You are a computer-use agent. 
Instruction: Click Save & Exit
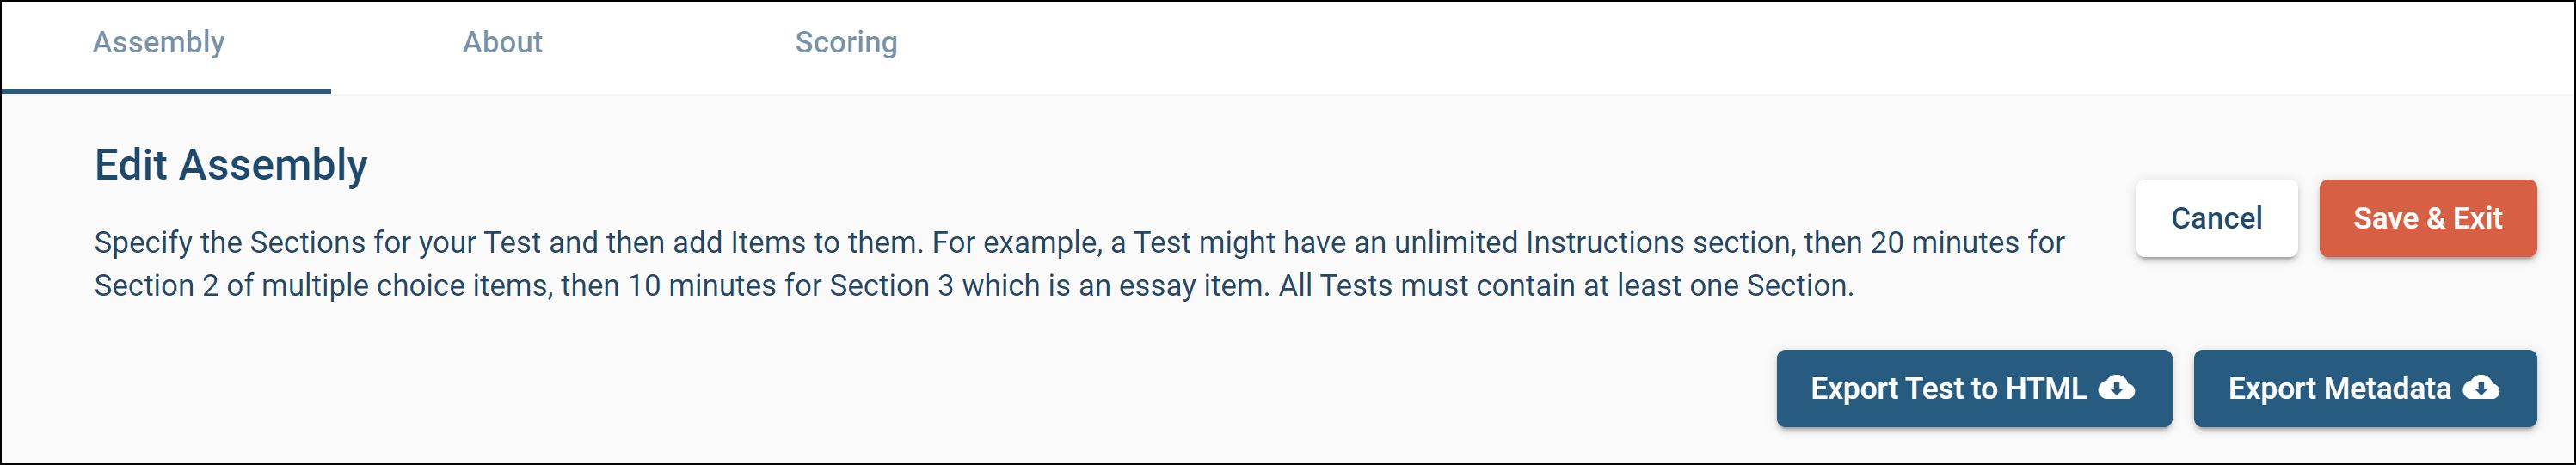coord(2427,218)
